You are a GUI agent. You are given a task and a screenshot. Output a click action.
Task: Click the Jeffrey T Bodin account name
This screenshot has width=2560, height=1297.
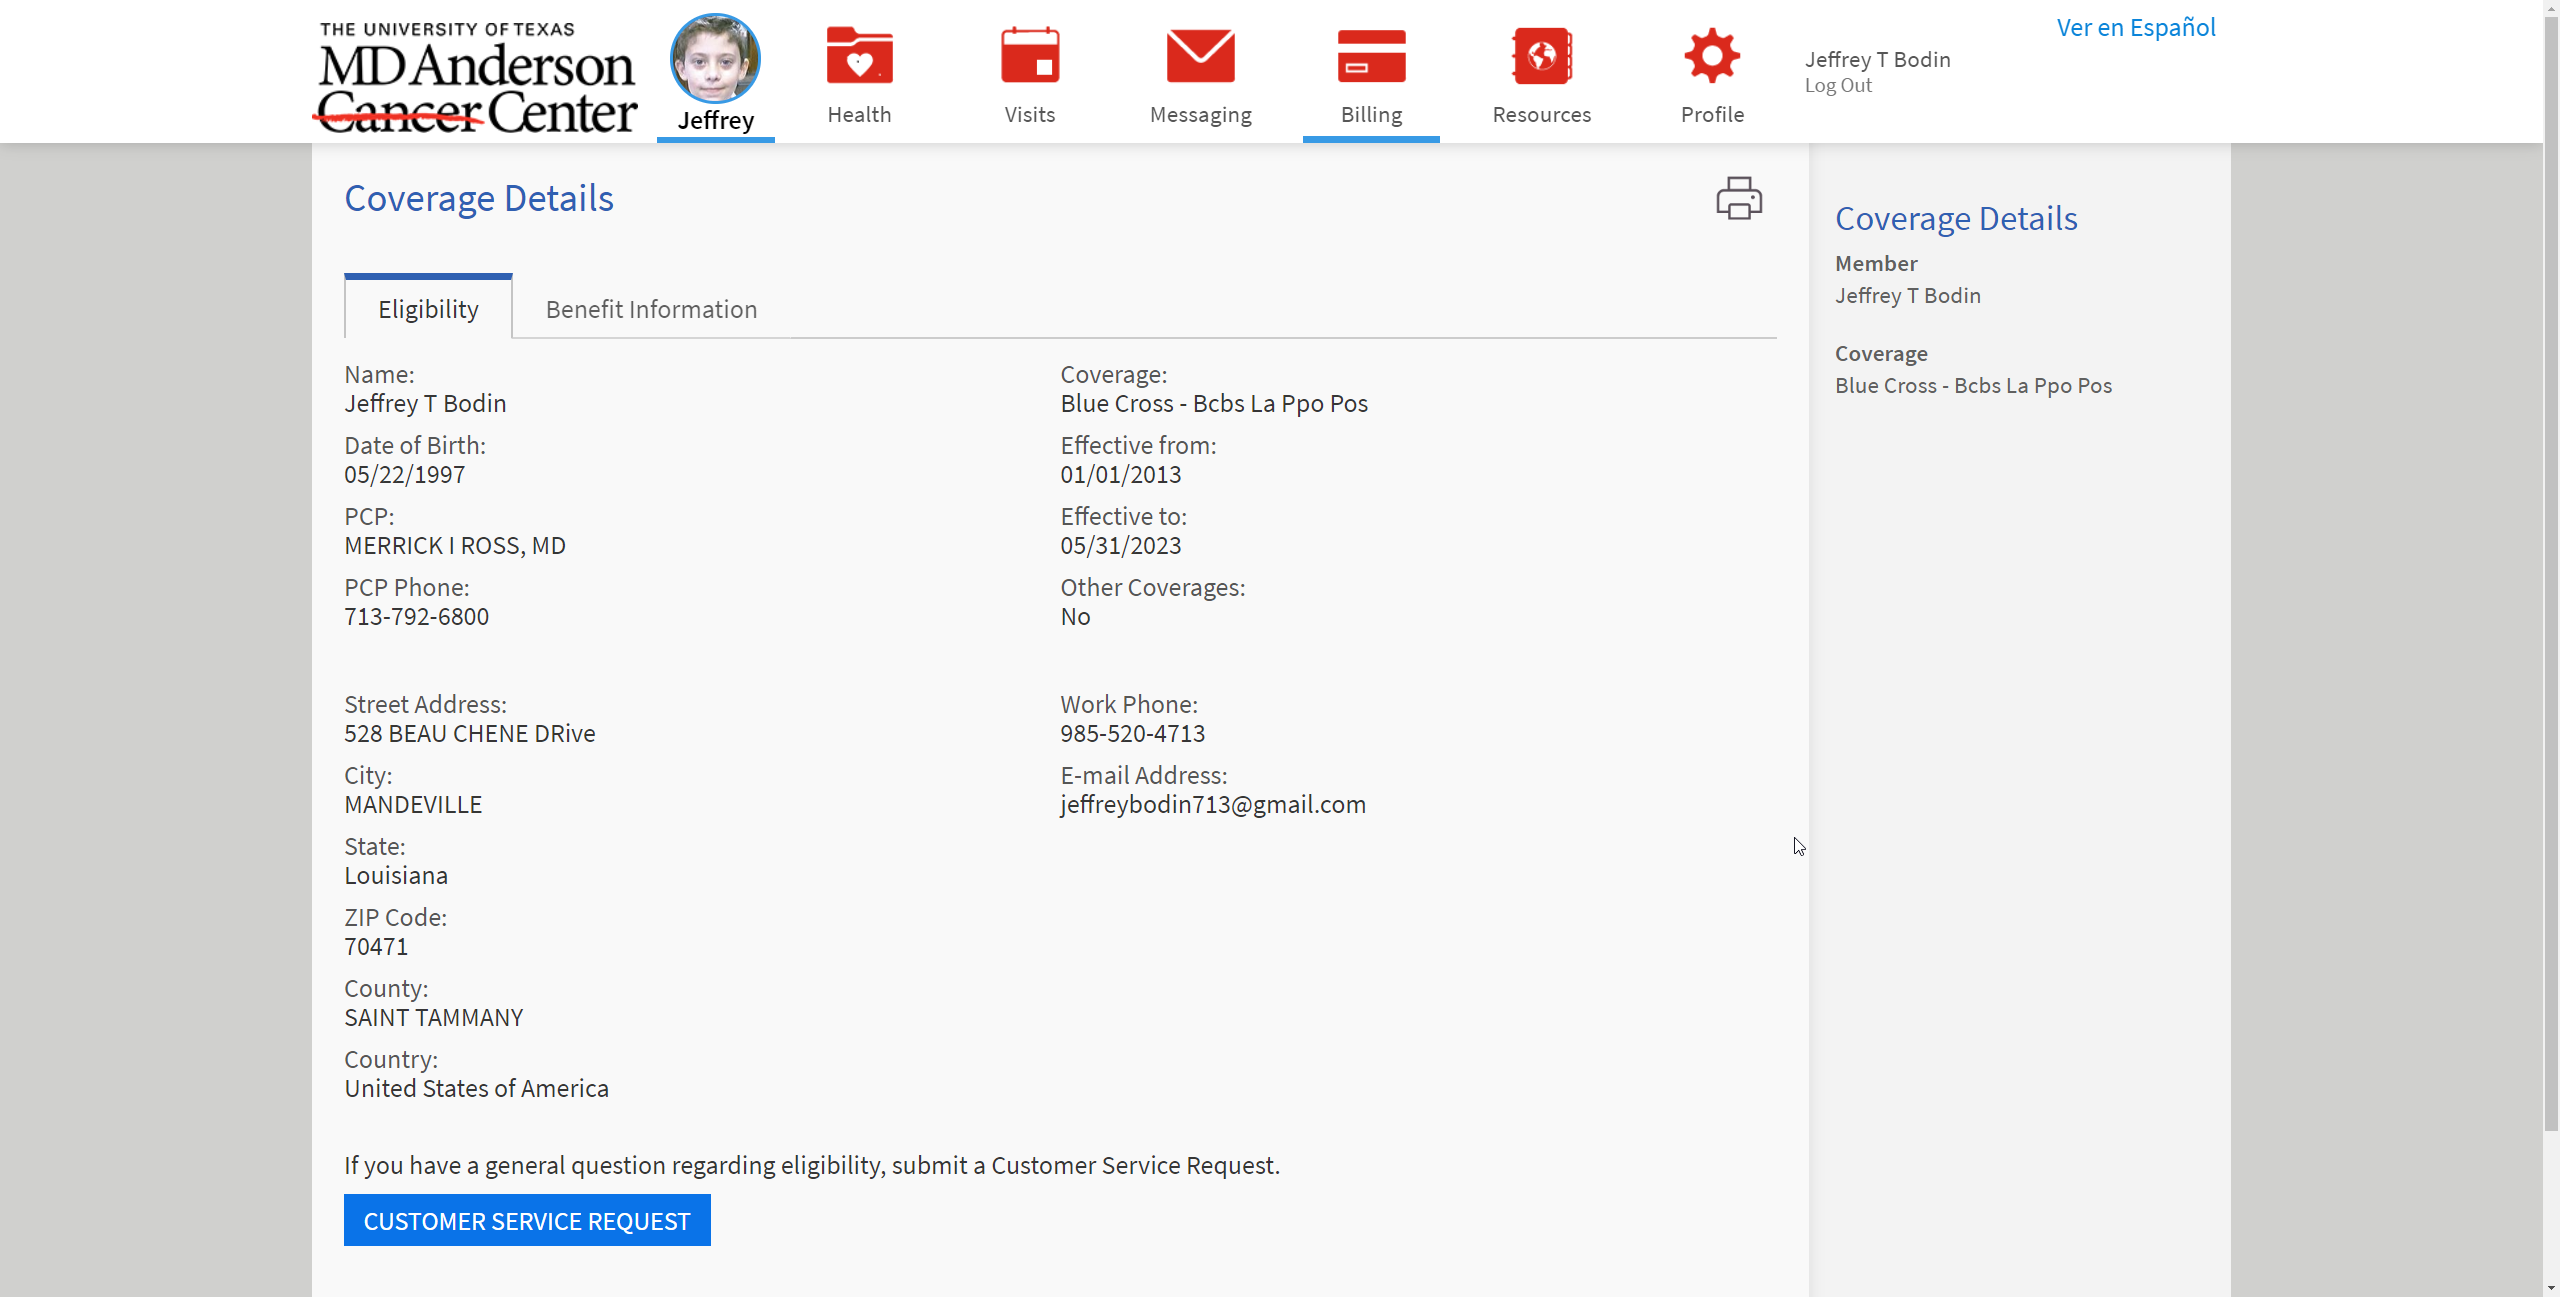point(1877,60)
